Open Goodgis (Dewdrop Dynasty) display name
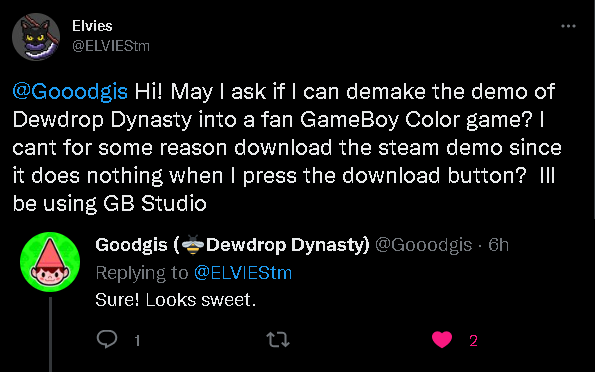Screen dimensions: 595x372 pyautogui.click(x=232, y=245)
